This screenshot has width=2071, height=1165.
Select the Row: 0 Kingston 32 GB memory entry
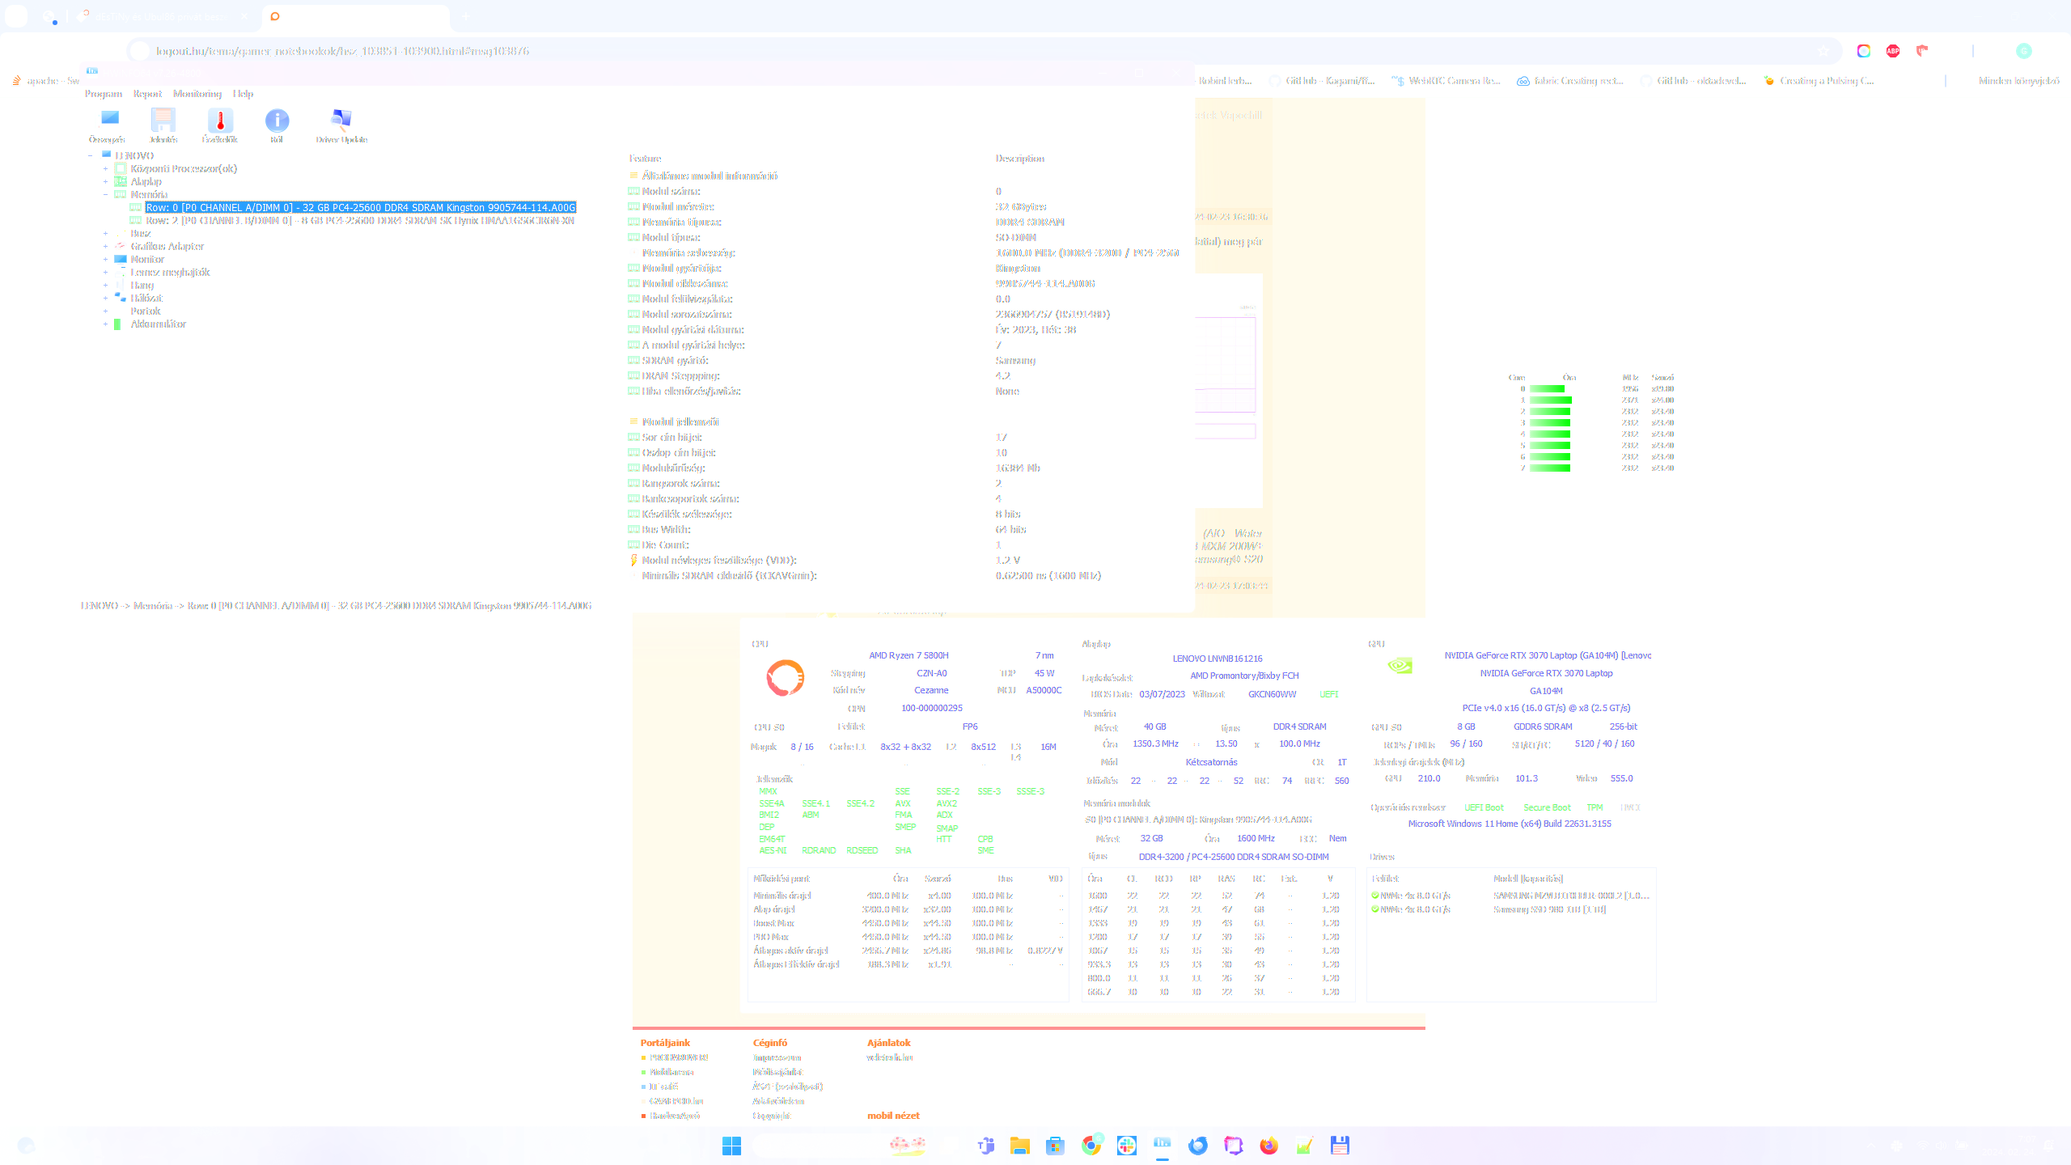pyautogui.click(x=360, y=208)
